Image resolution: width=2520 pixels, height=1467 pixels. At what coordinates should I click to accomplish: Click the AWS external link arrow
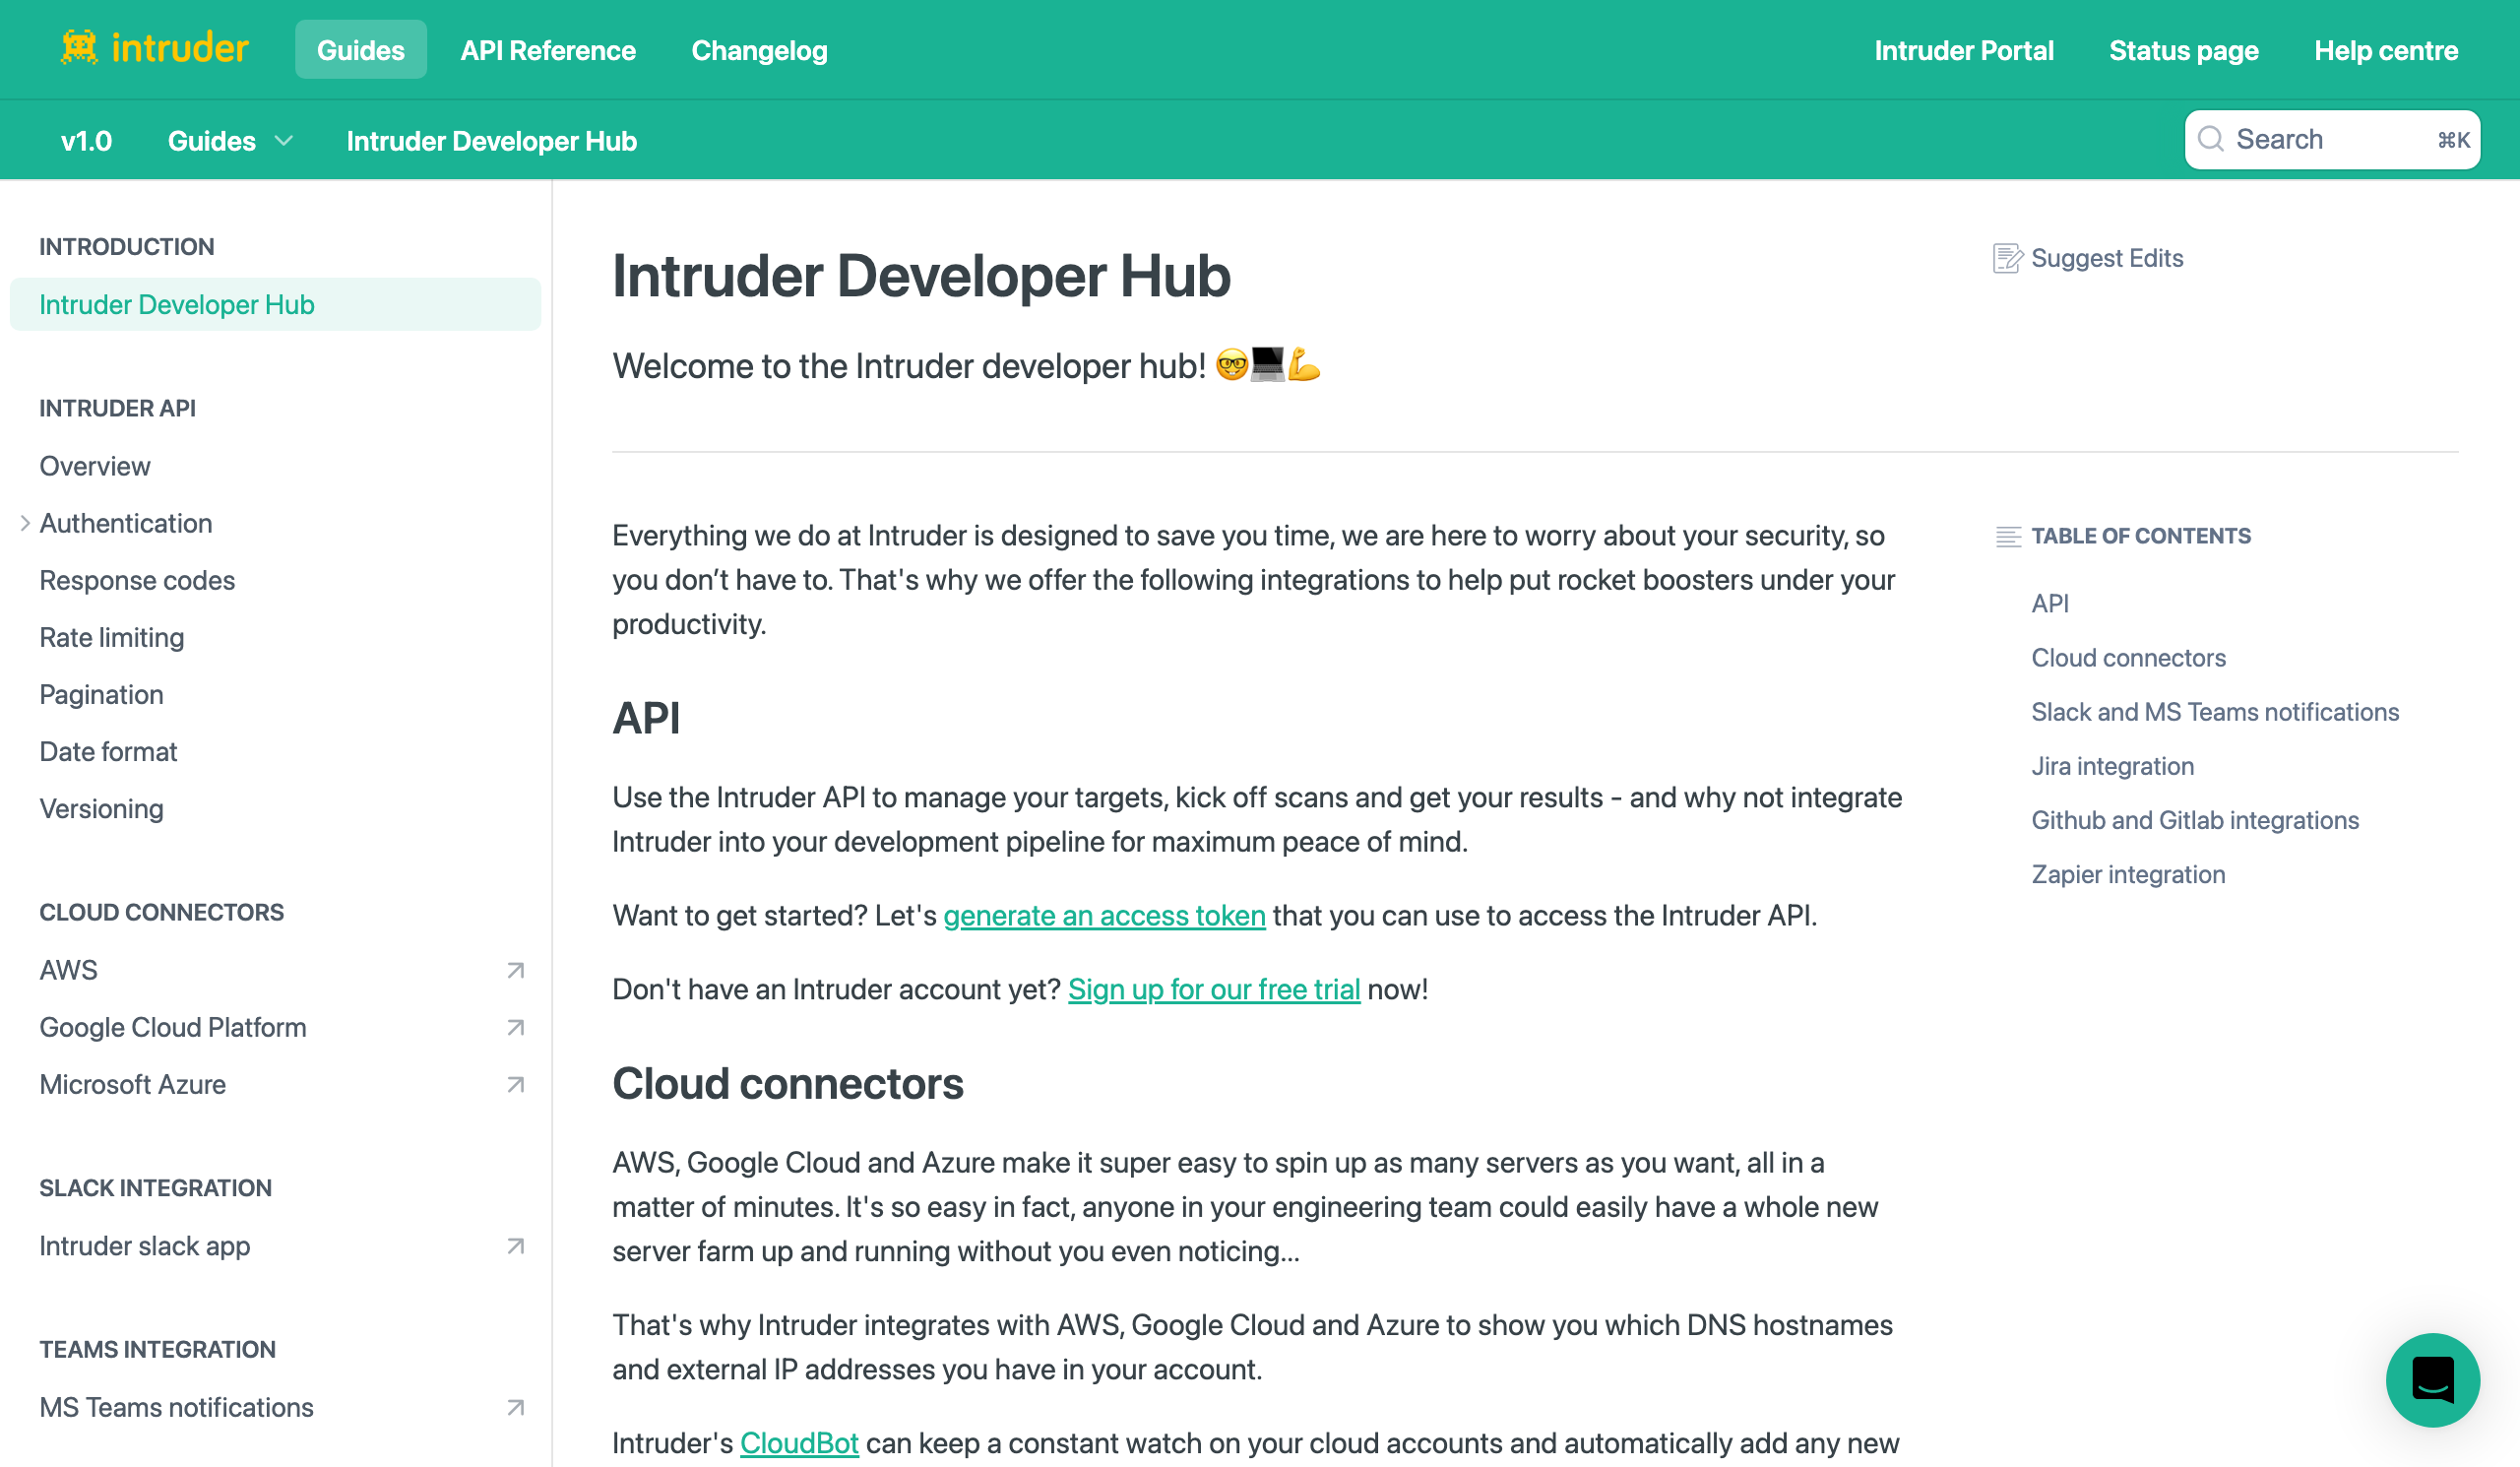click(516, 970)
